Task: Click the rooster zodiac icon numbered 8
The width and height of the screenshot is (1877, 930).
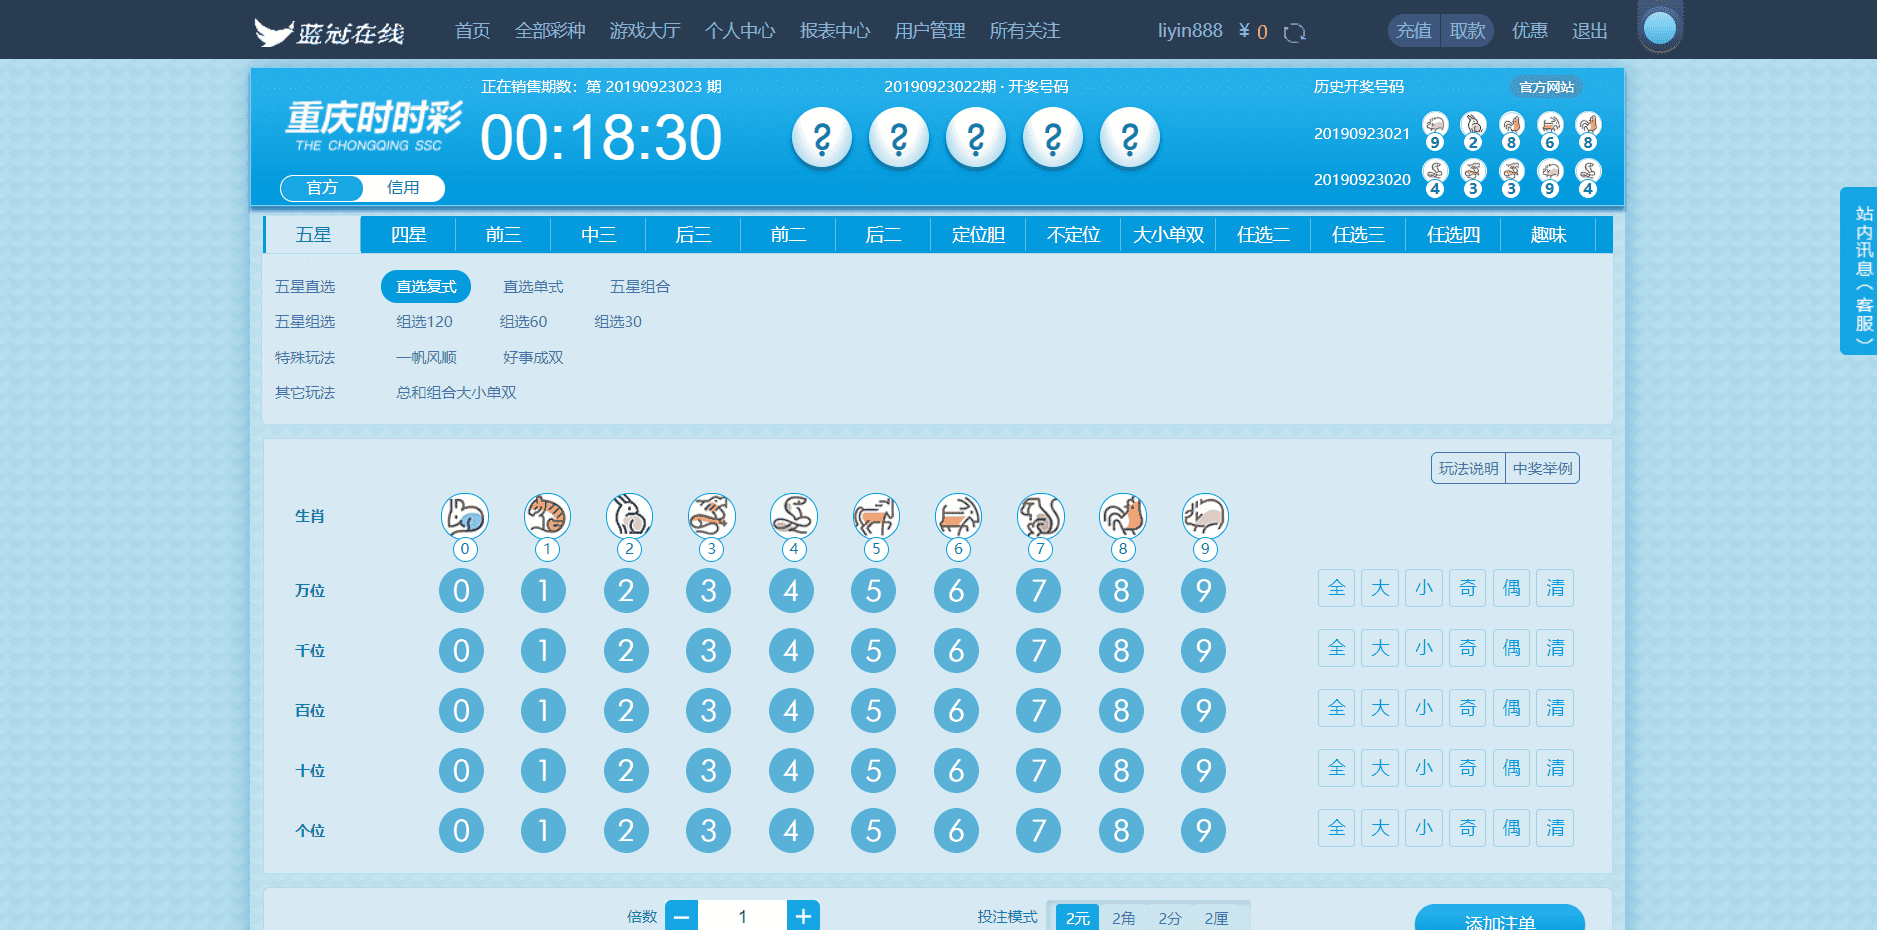Action: point(1123,516)
